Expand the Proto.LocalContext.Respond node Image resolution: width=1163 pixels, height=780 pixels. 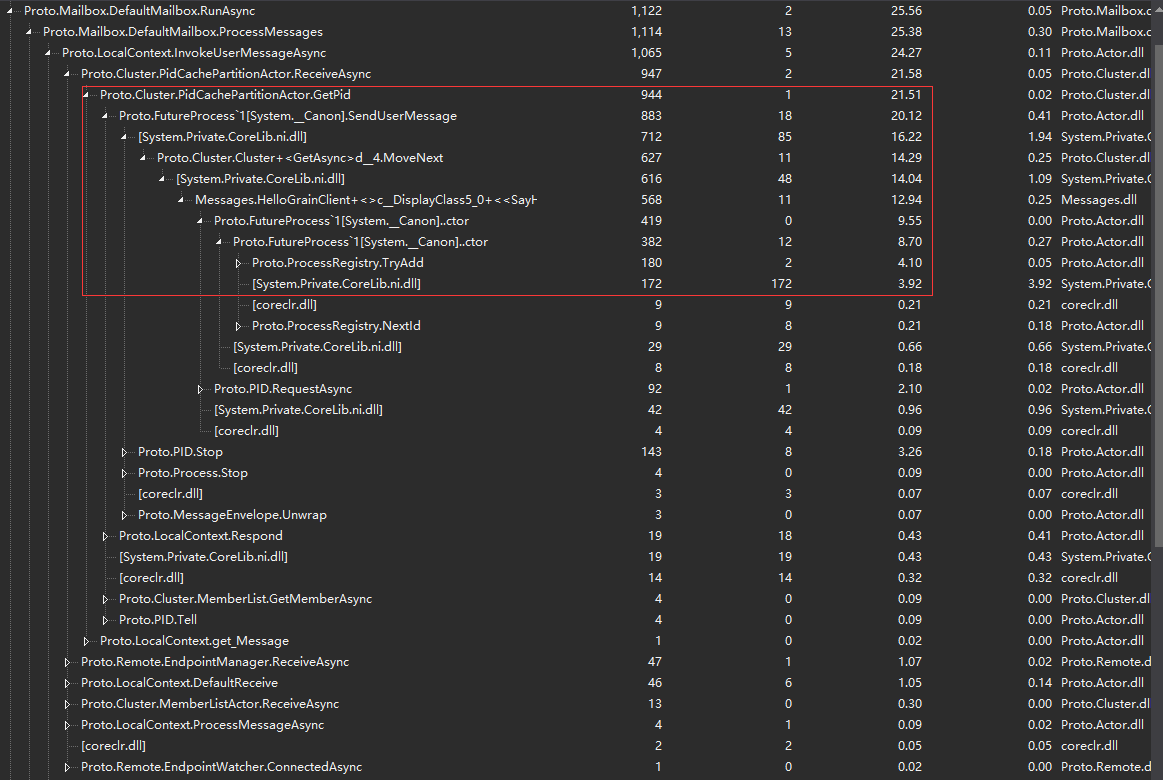tap(104, 535)
